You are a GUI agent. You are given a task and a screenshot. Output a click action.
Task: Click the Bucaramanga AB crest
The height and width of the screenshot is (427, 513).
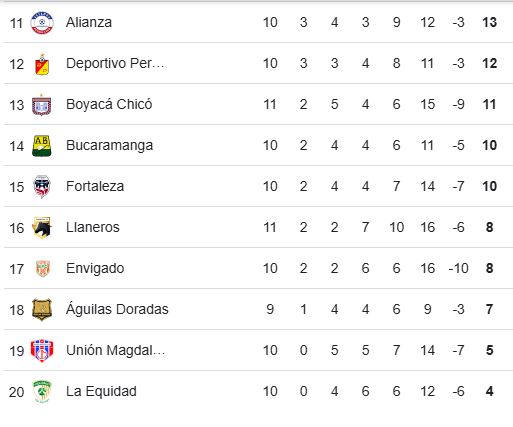(42, 146)
